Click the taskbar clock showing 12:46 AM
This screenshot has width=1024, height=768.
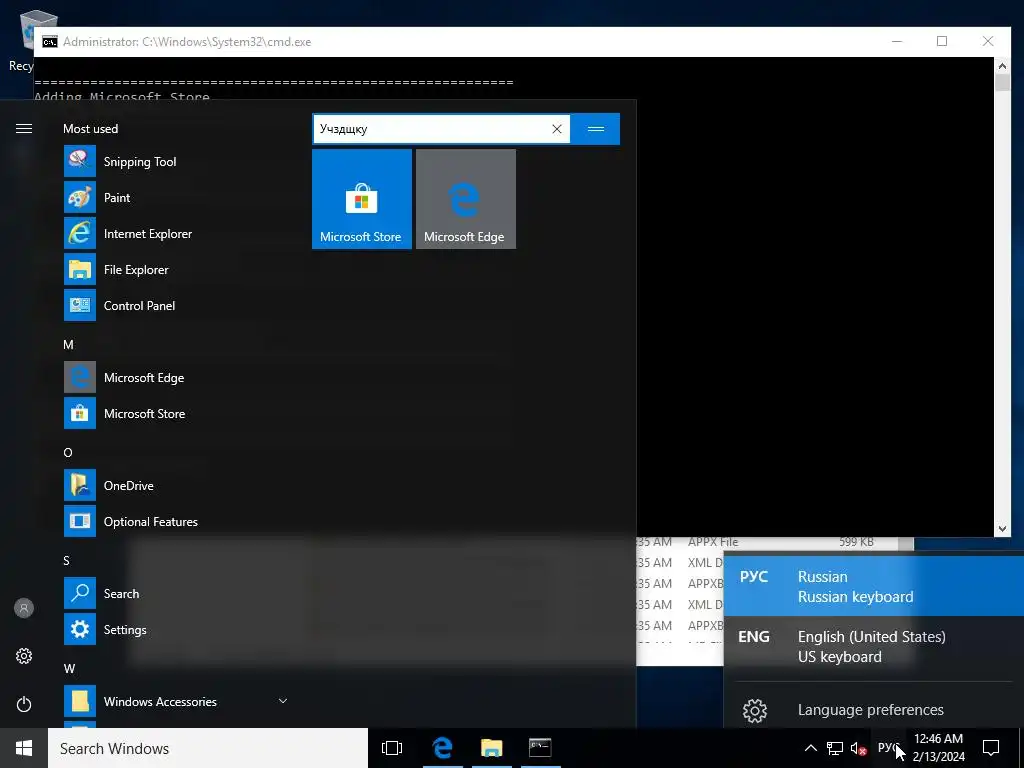pos(938,748)
